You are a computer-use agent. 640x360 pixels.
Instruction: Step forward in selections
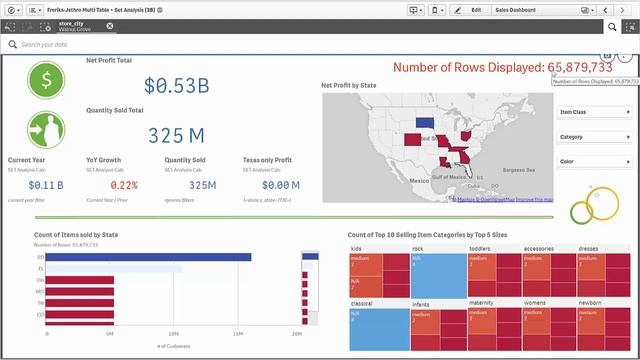click(27, 27)
